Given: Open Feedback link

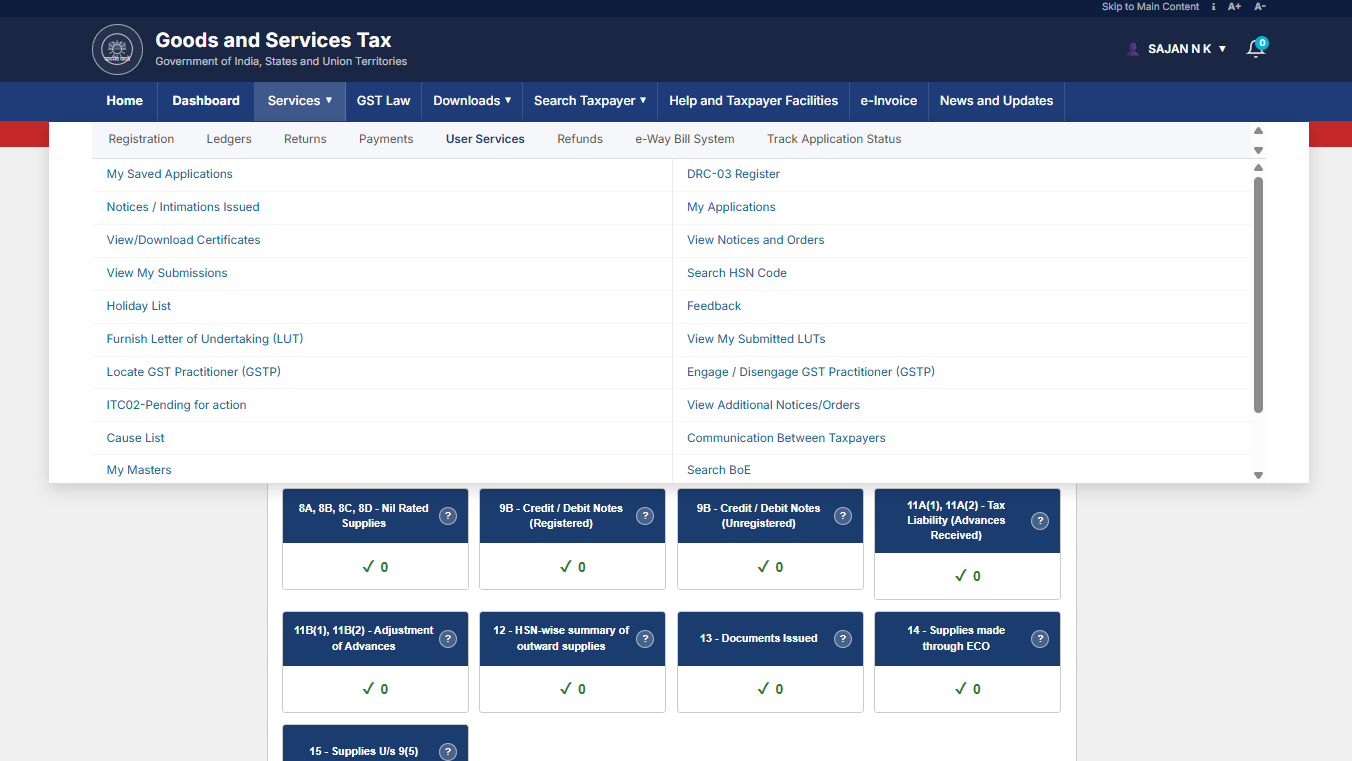Looking at the screenshot, I should tap(714, 306).
